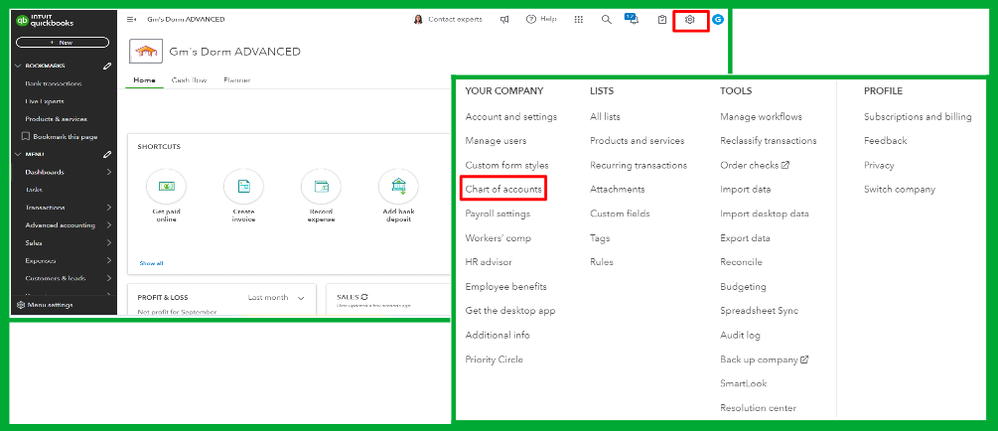Open the search magnifier icon
This screenshot has height=431, width=998.
[x=607, y=20]
